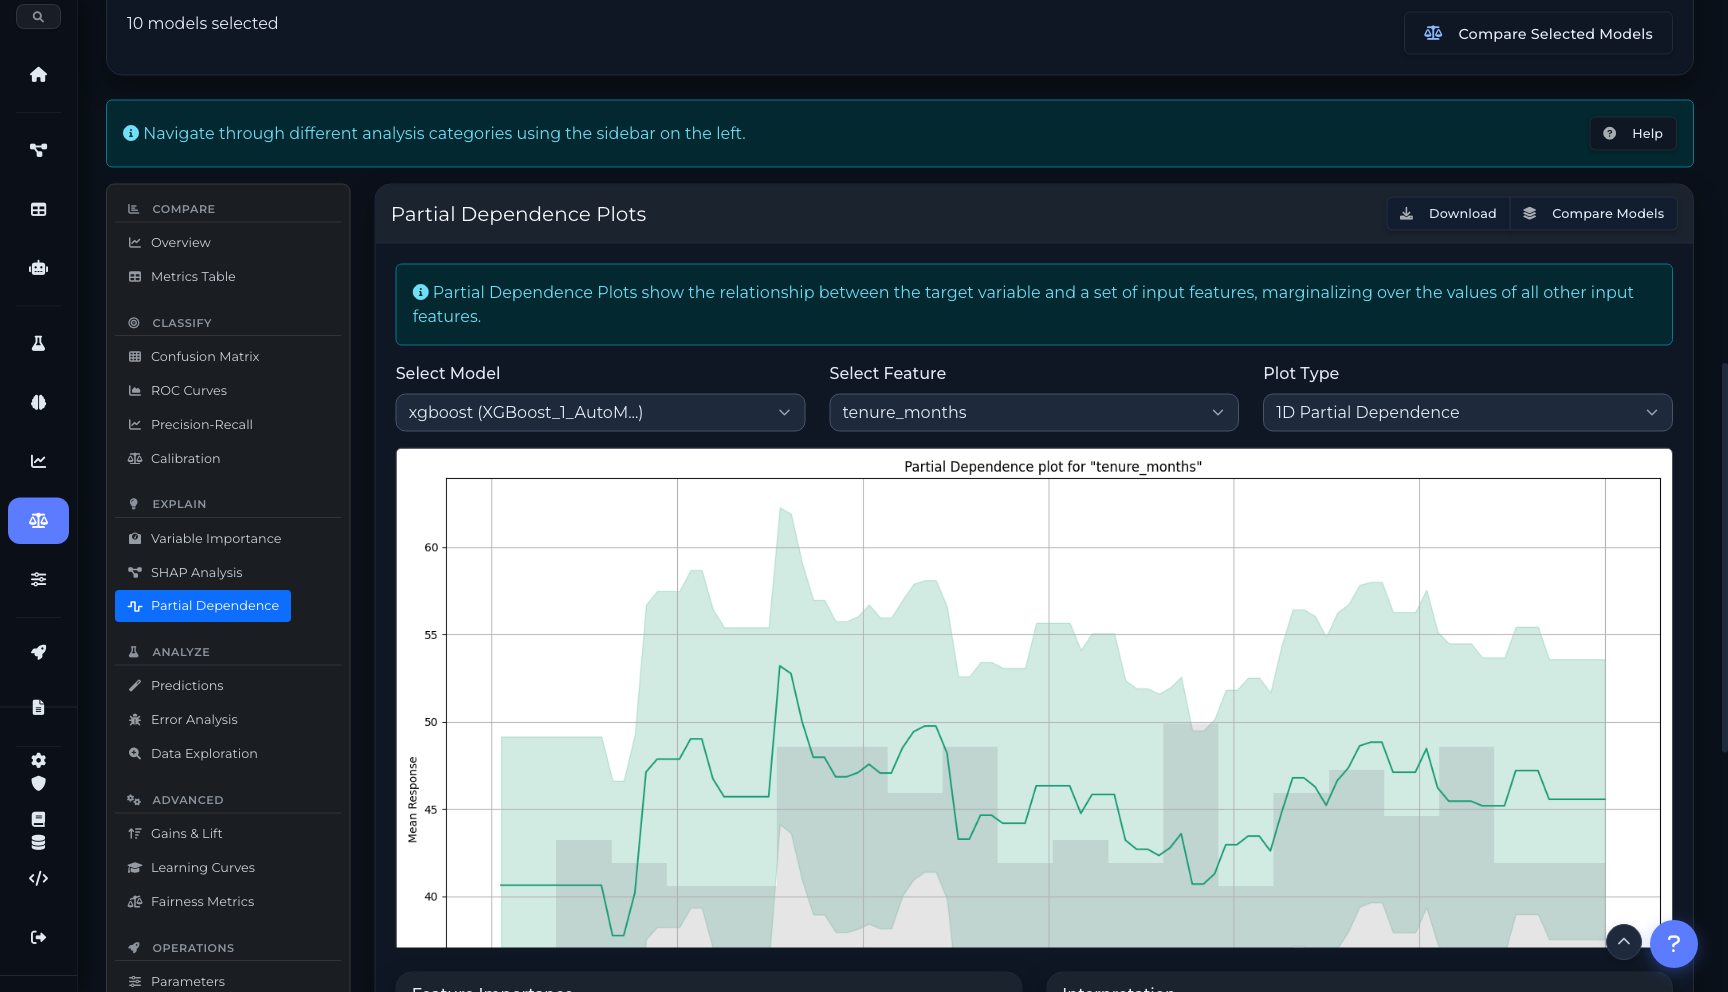Expand the tenure_months feature dropdown
This screenshot has height=992, width=1728.
1033,412
